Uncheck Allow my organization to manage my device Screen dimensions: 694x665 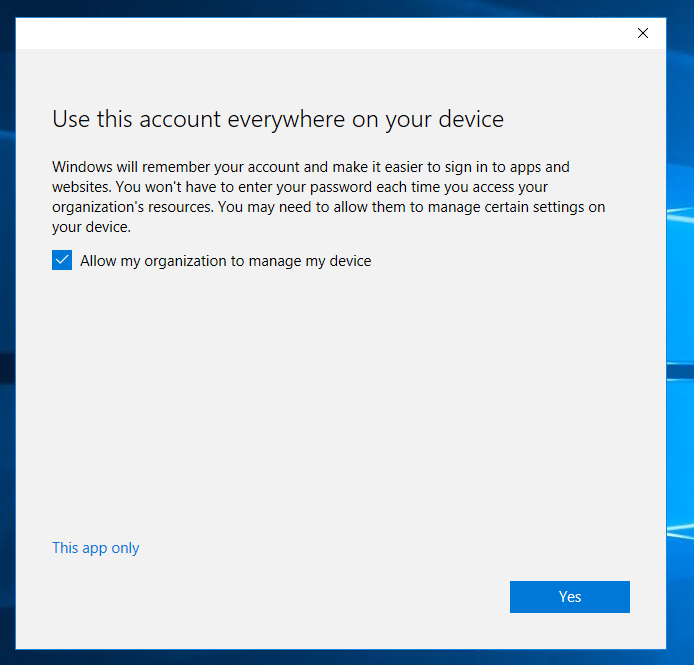62,260
